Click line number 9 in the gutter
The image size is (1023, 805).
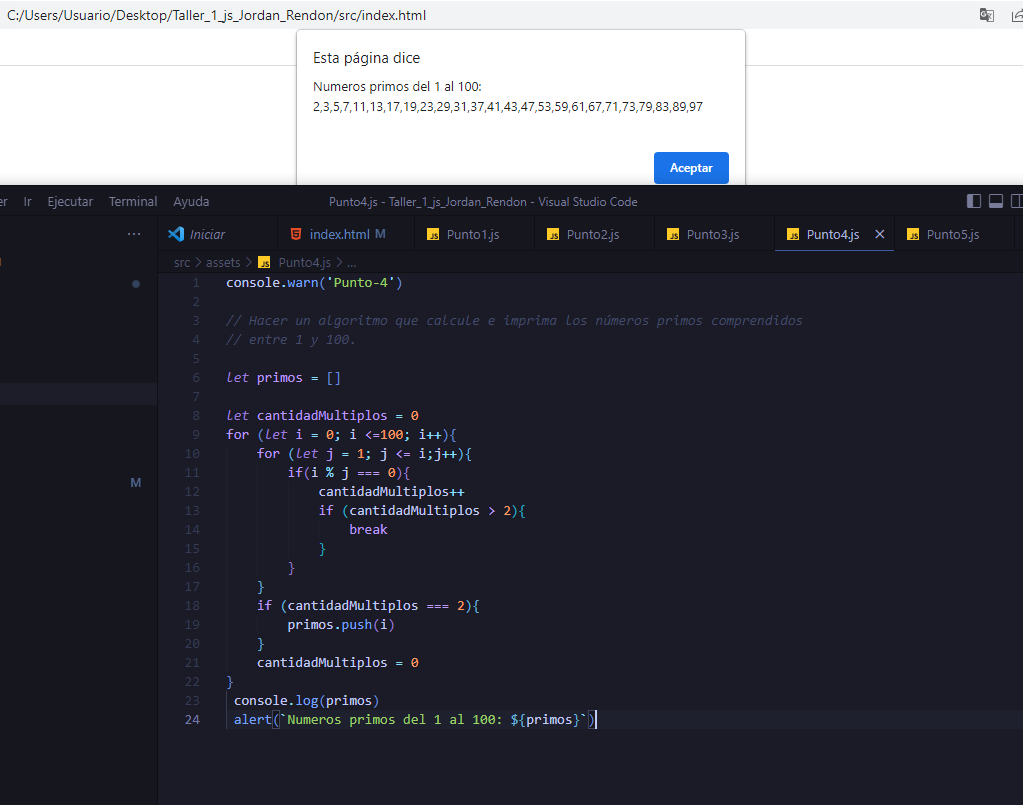coord(196,434)
